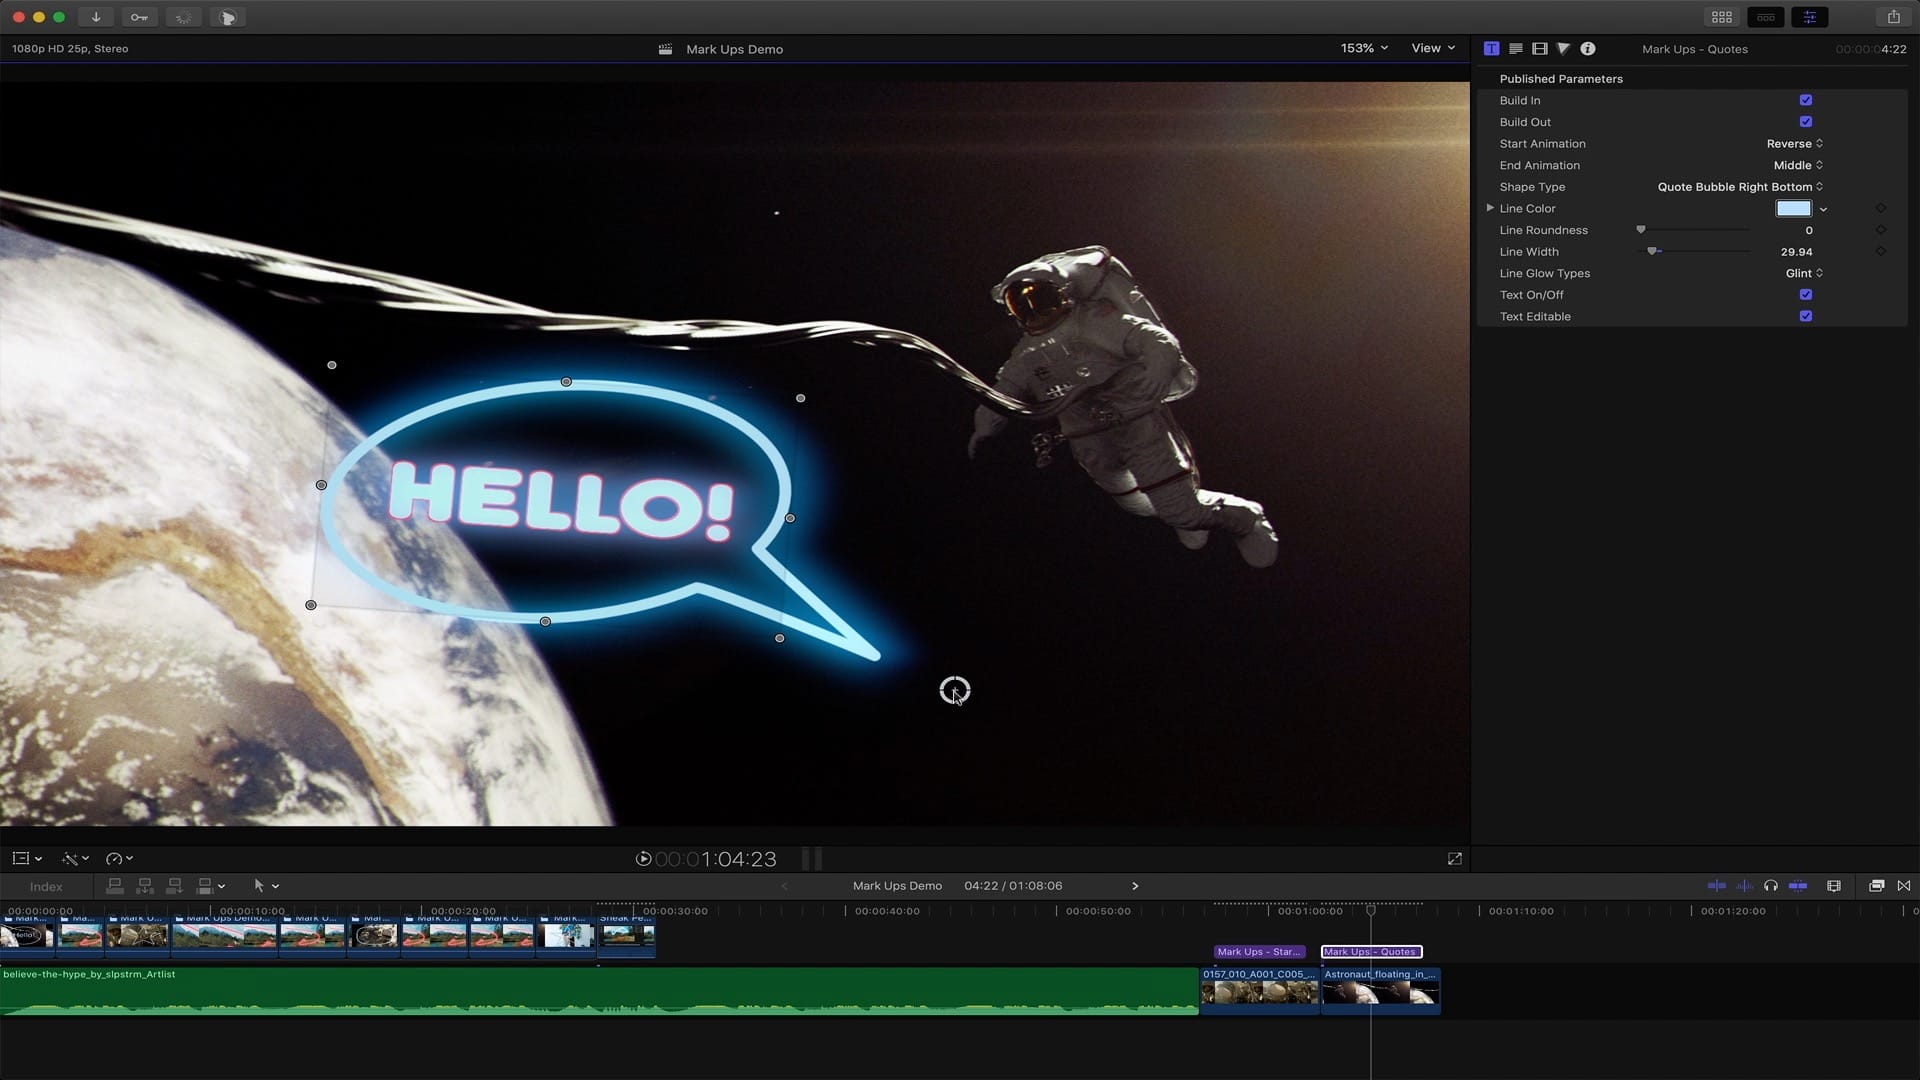Open the viewer zoom 153% dropdown

1364,48
